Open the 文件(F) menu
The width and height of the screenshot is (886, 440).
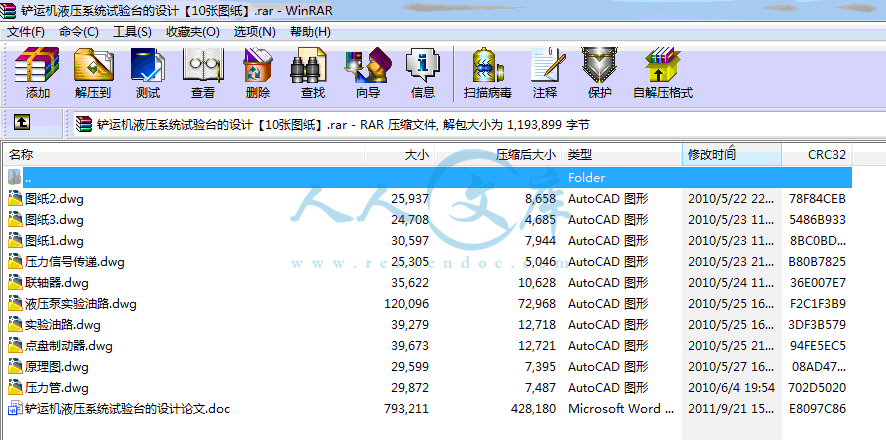pyautogui.click(x=25, y=32)
